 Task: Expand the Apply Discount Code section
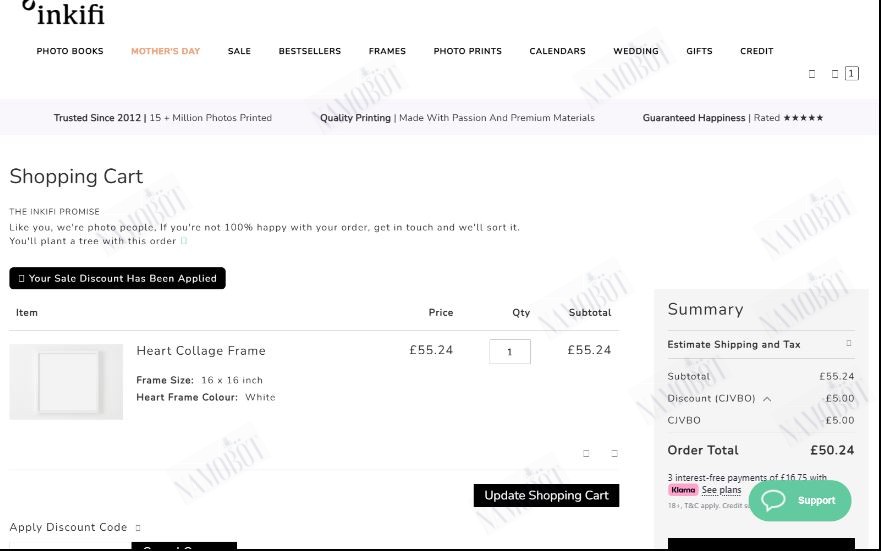click(x=75, y=527)
